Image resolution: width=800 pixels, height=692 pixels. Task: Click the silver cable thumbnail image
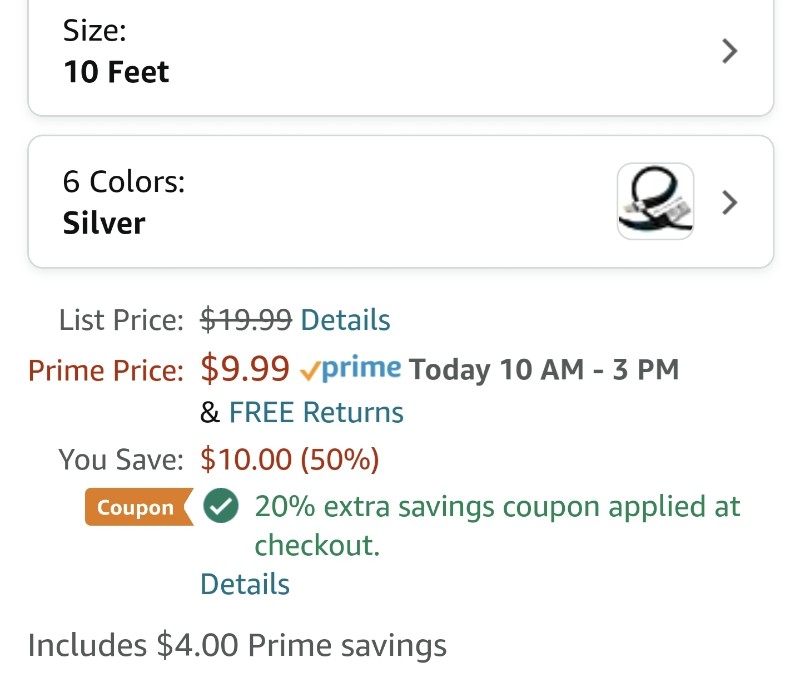pyautogui.click(x=655, y=201)
